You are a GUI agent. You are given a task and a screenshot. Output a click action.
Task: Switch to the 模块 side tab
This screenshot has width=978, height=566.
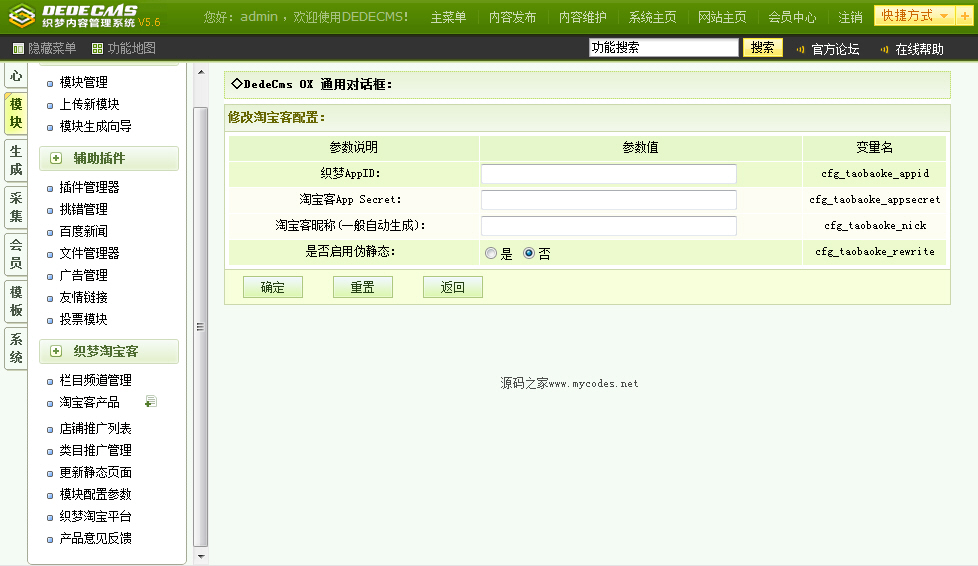(x=16, y=114)
